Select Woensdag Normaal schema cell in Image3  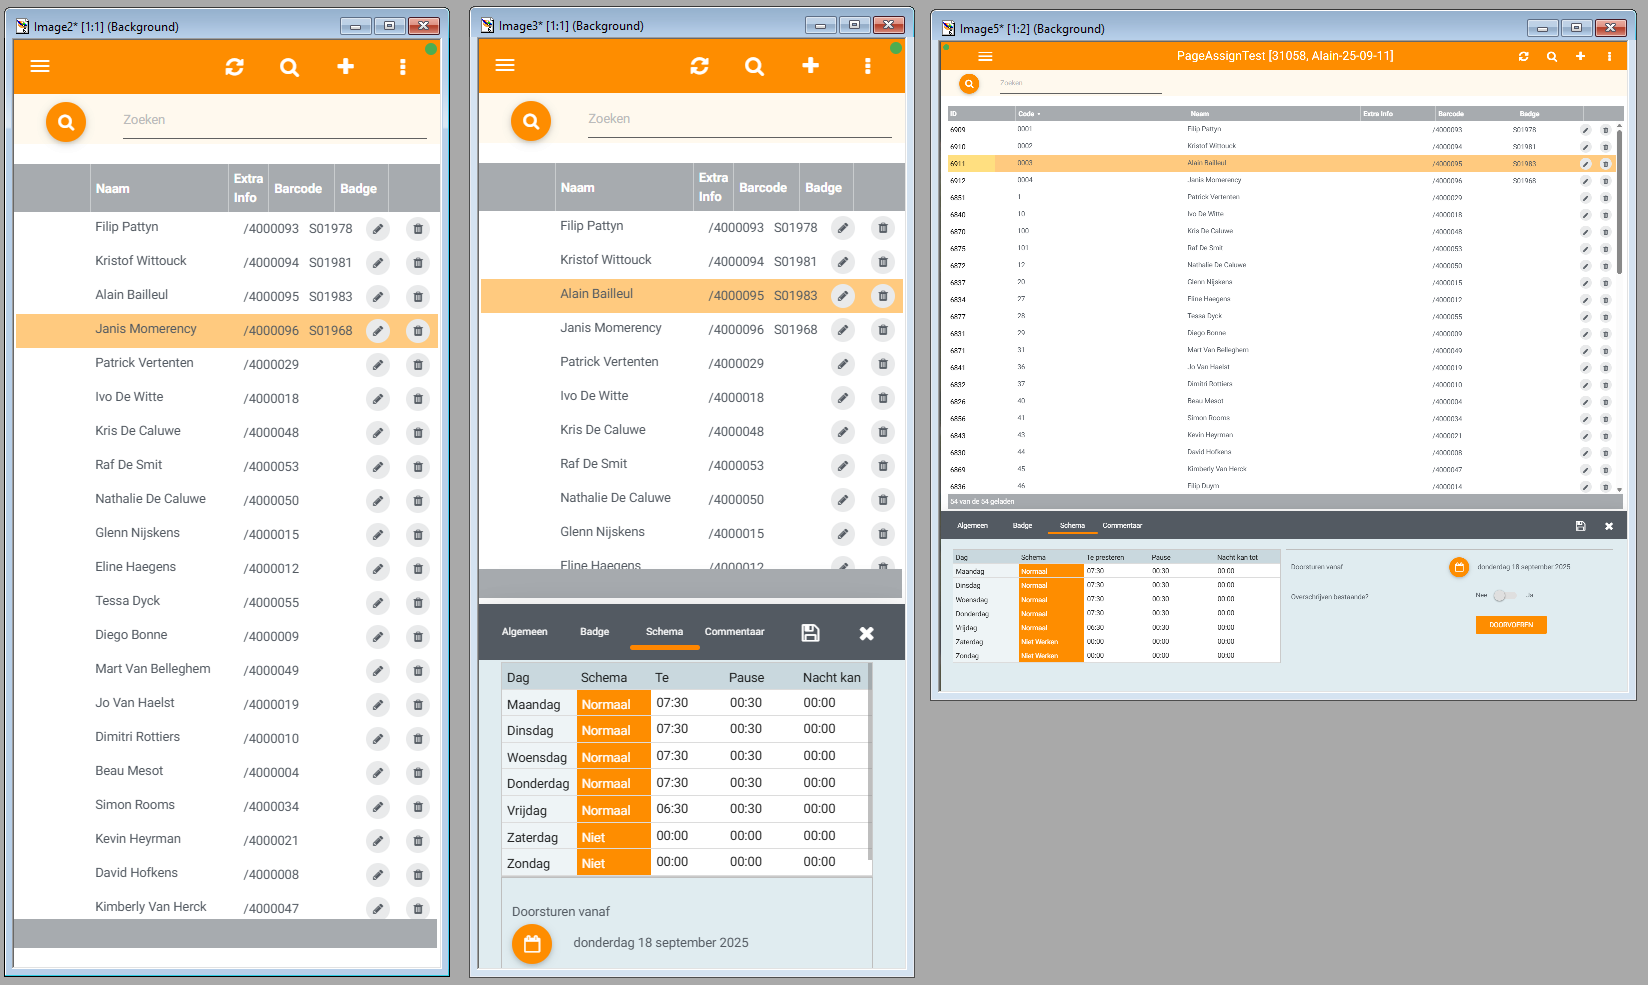(613, 757)
